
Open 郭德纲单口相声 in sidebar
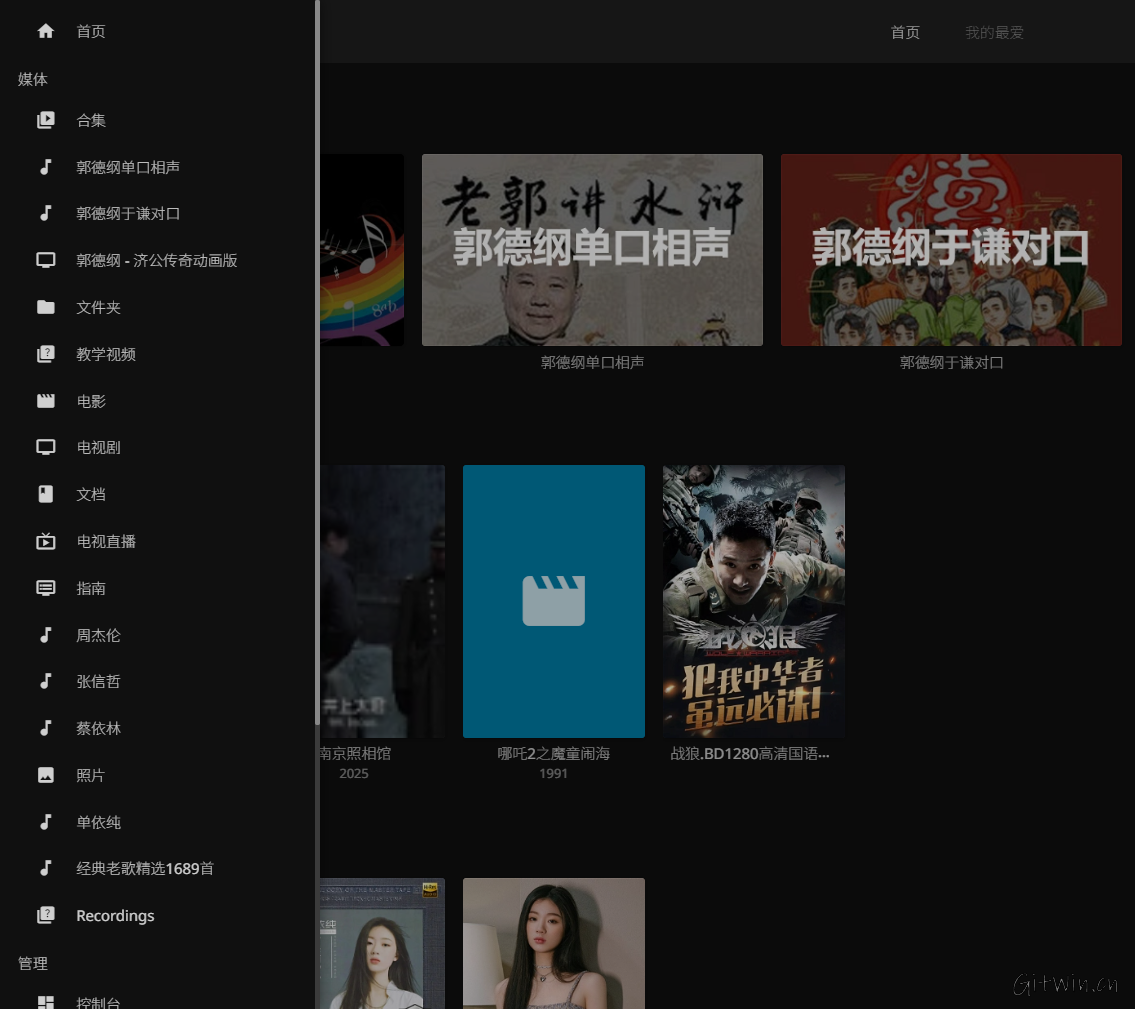(x=128, y=167)
